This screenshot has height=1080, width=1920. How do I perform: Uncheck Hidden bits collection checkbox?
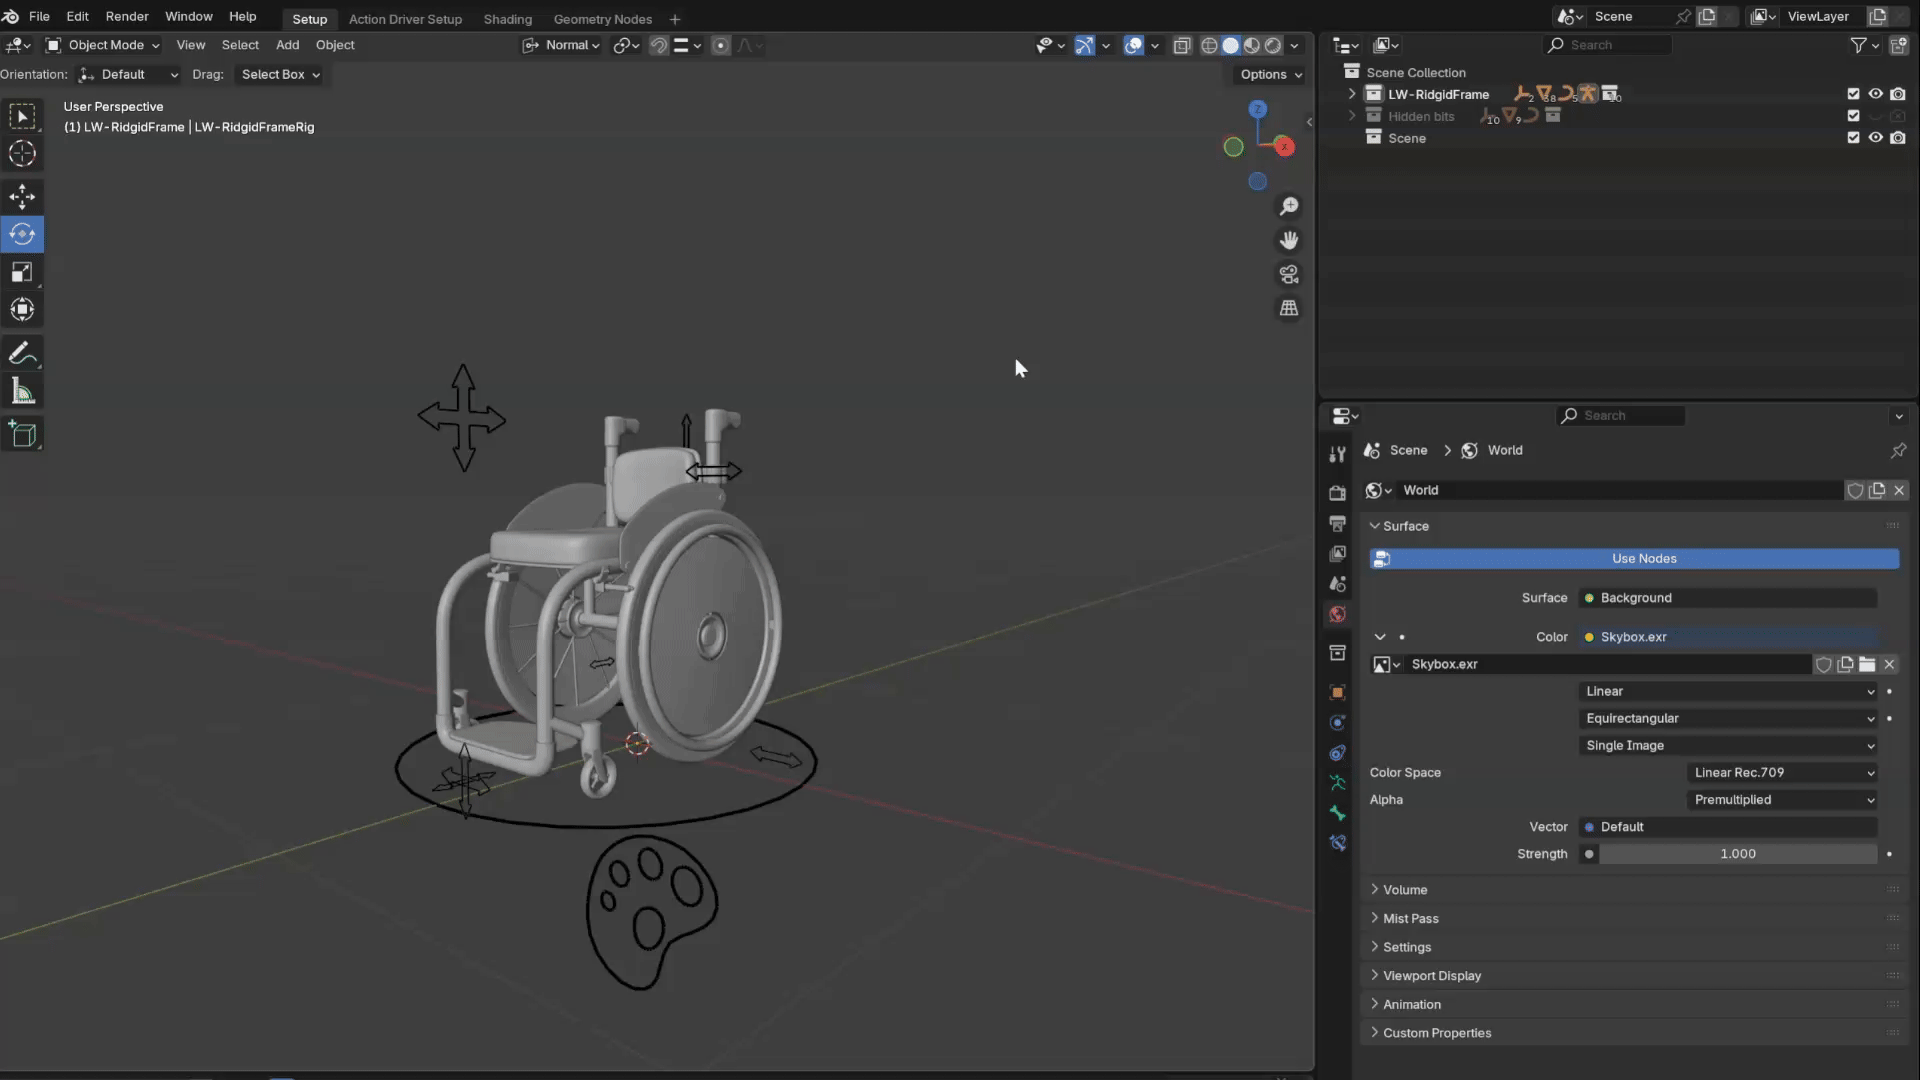(x=1853, y=116)
